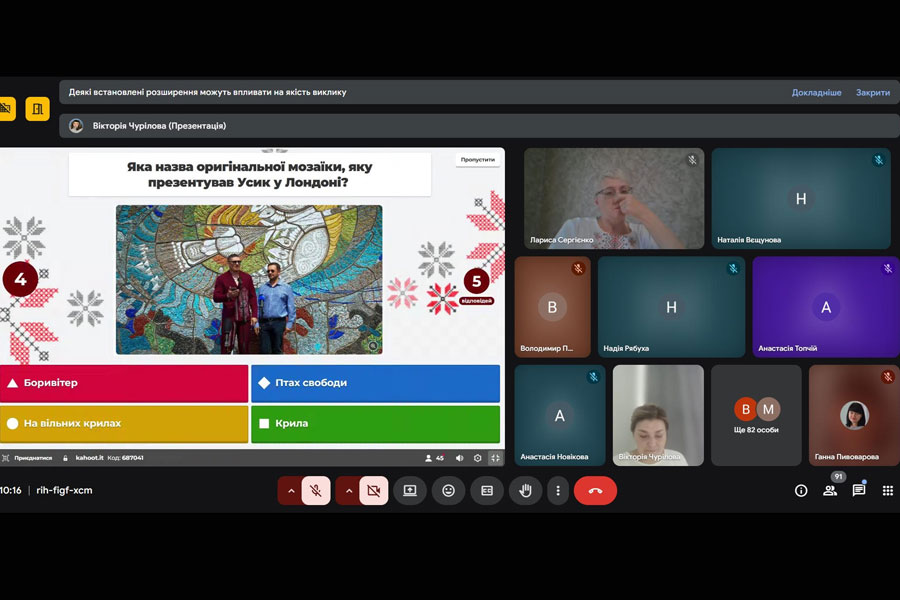Expand video settings chevron beside camera
Viewport: 900px width, 600px height.
348,490
